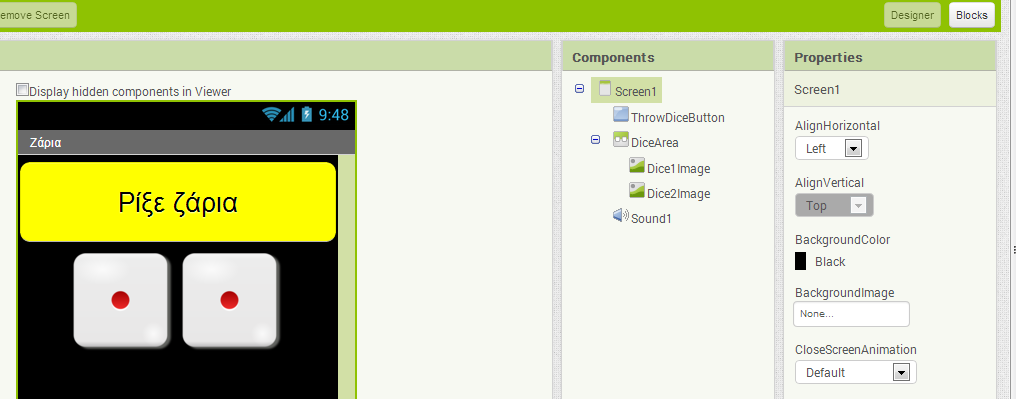Collapse the Screen1 tree node
The width and height of the screenshot is (1016, 399).
pos(579,89)
